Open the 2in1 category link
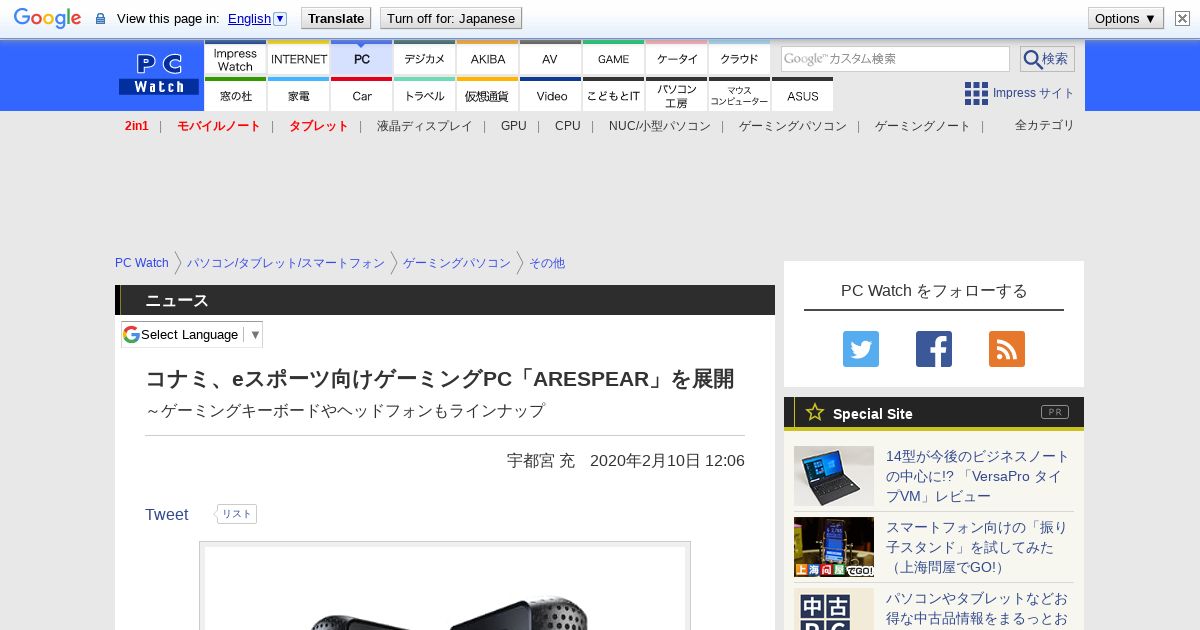This screenshot has height=630, width=1200. [x=137, y=126]
